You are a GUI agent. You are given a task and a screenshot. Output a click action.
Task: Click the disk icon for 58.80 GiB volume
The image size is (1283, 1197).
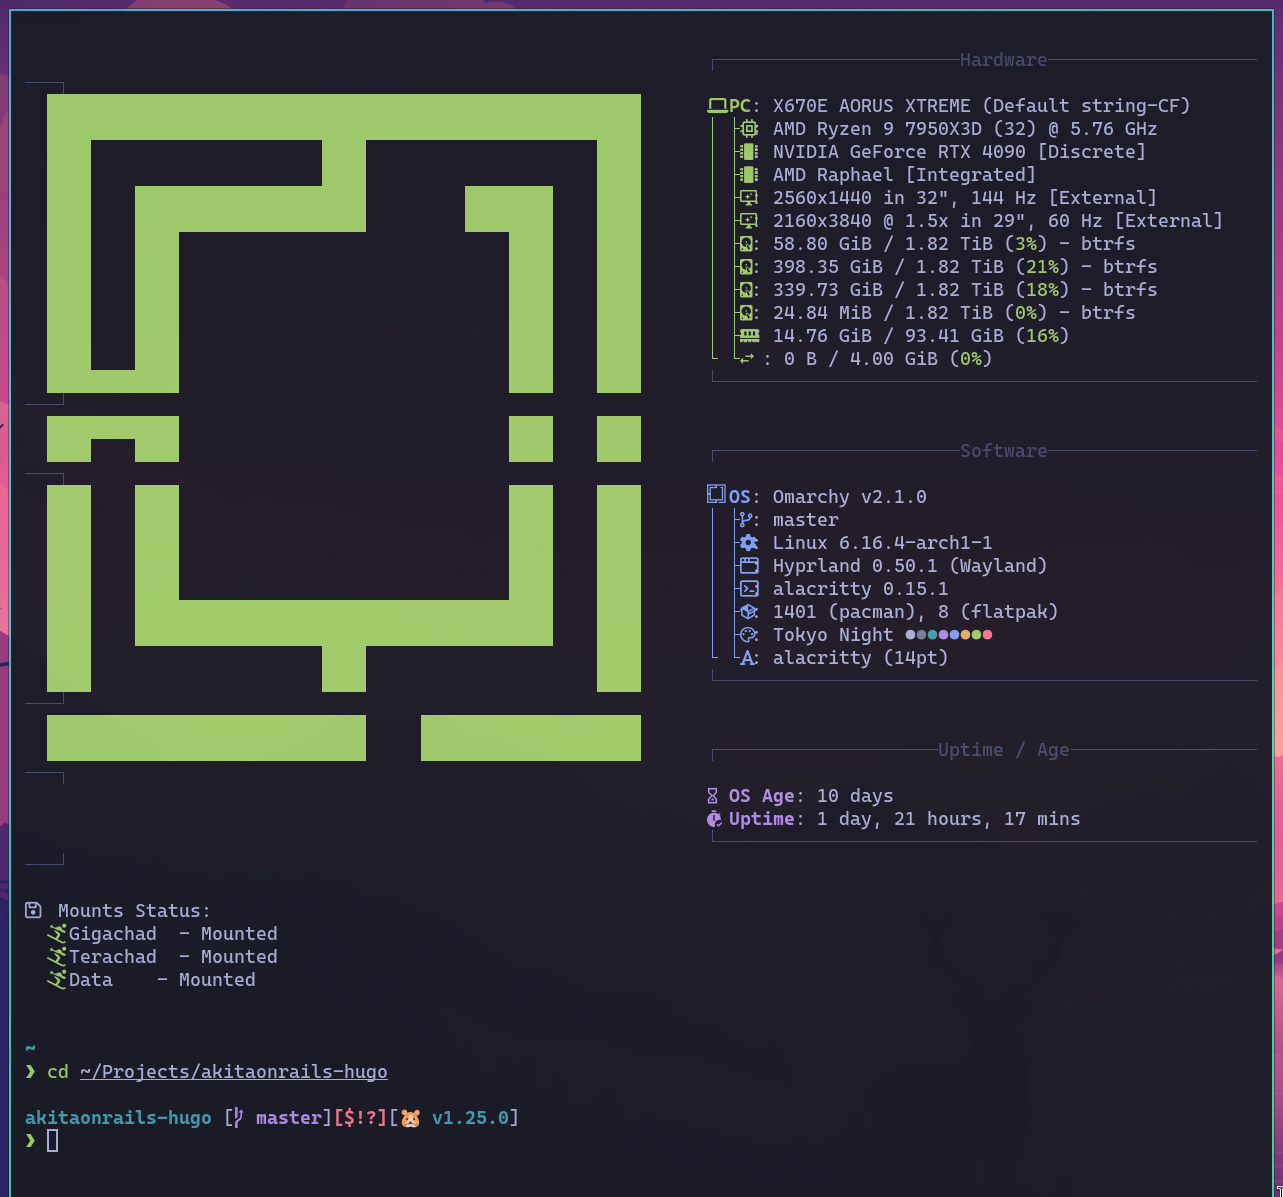[x=746, y=244]
